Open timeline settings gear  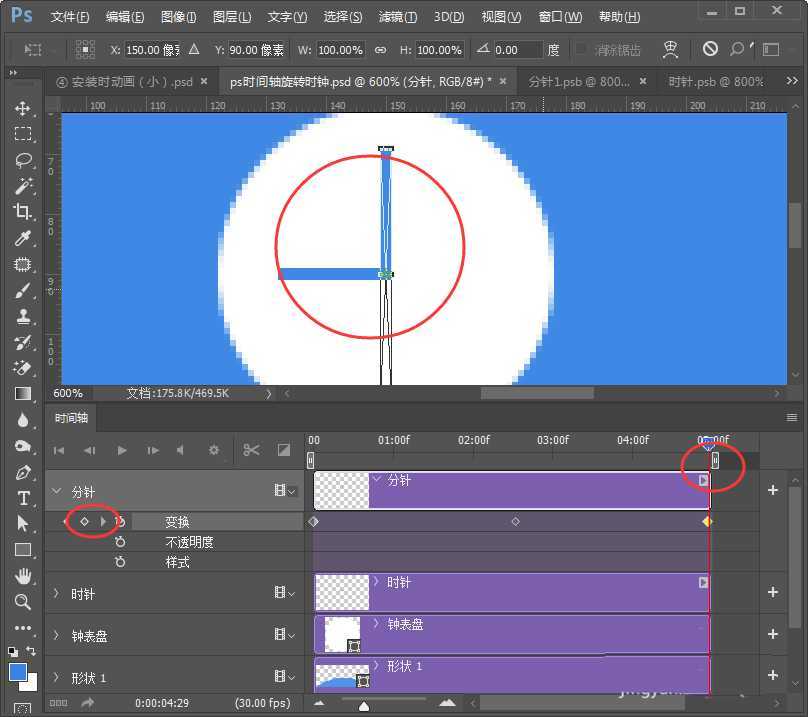[x=213, y=450]
